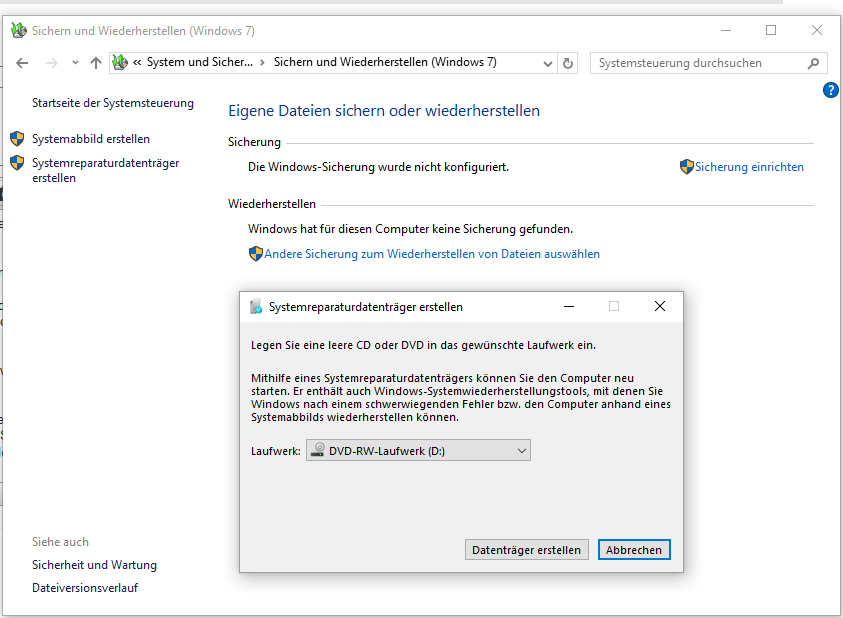Open 'Dateiversionsverlauf' under Siehe auch
843x618 pixels.
[85, 588]
